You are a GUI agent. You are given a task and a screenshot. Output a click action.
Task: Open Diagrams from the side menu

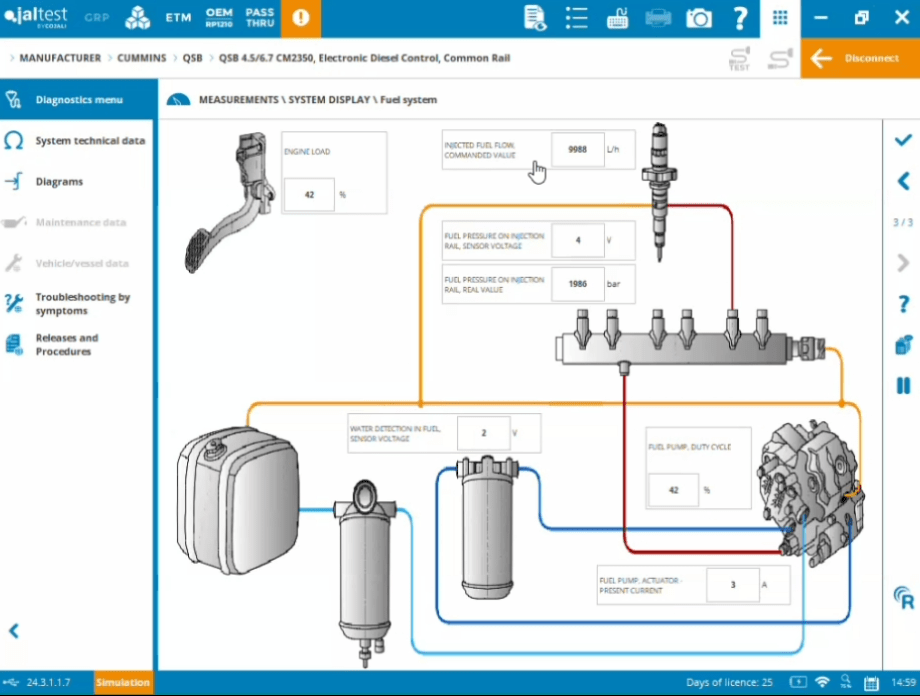[59, 182]
